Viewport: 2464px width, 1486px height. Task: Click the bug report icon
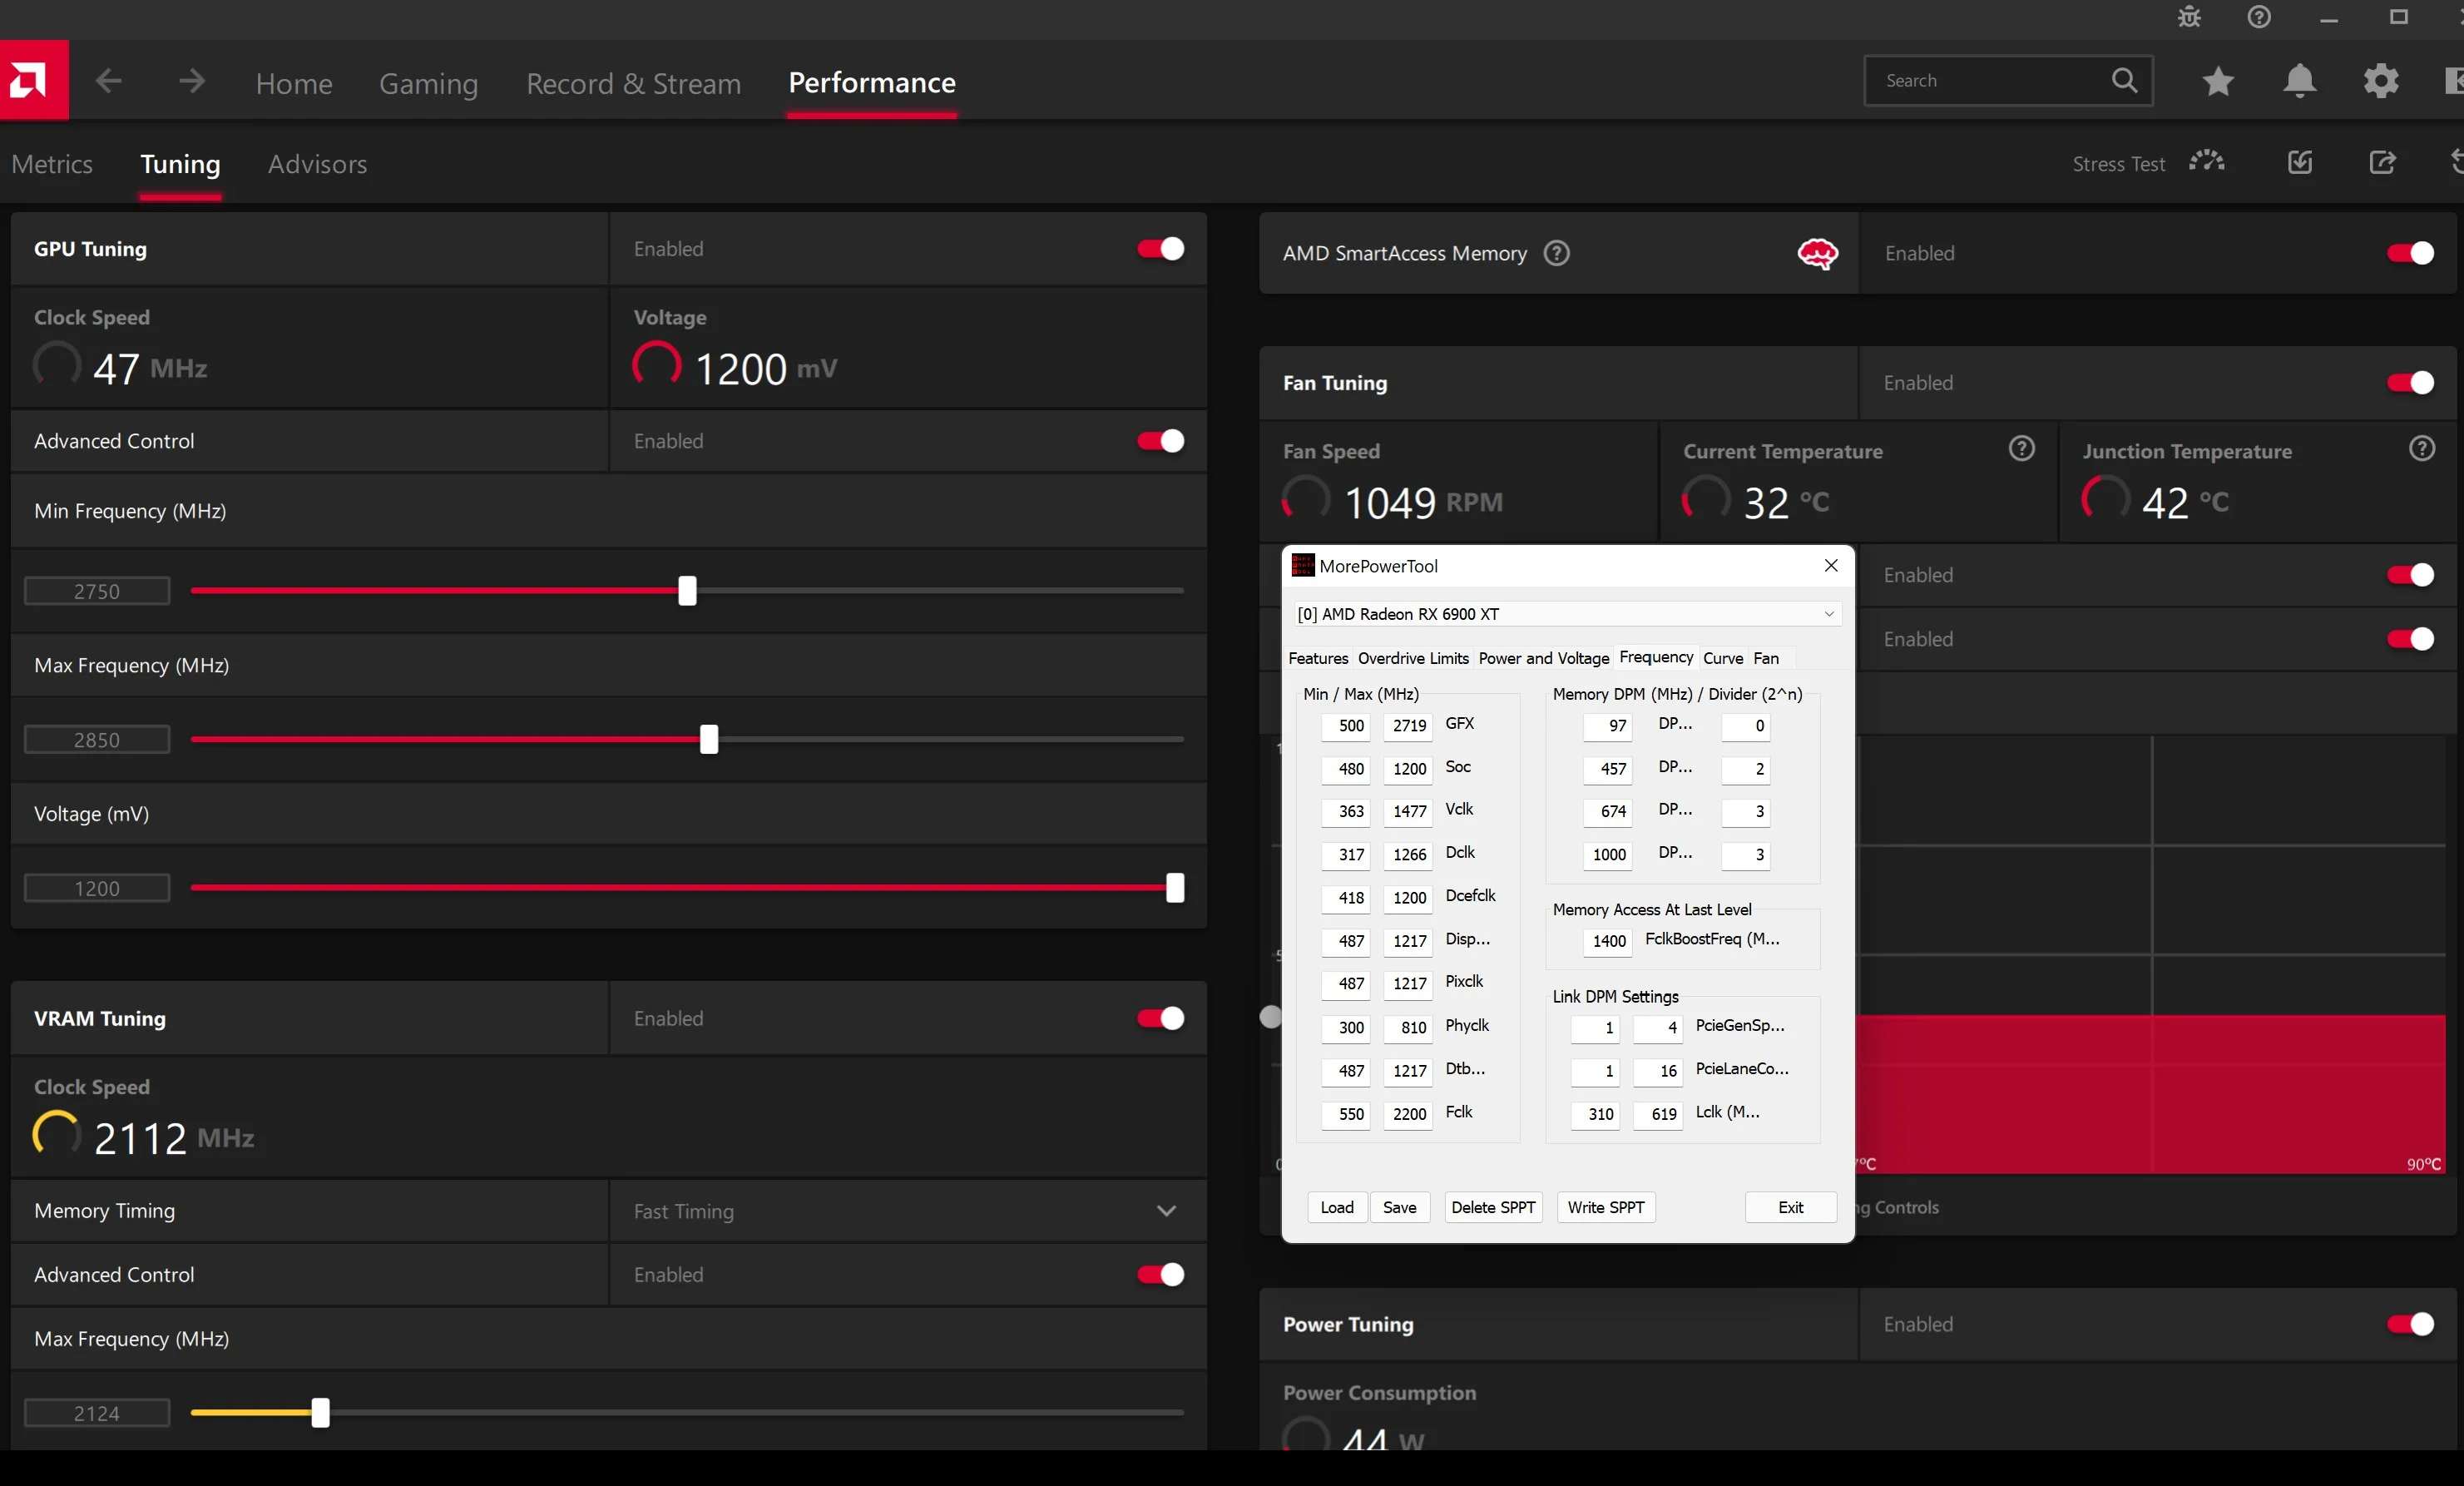[2189, 17]
